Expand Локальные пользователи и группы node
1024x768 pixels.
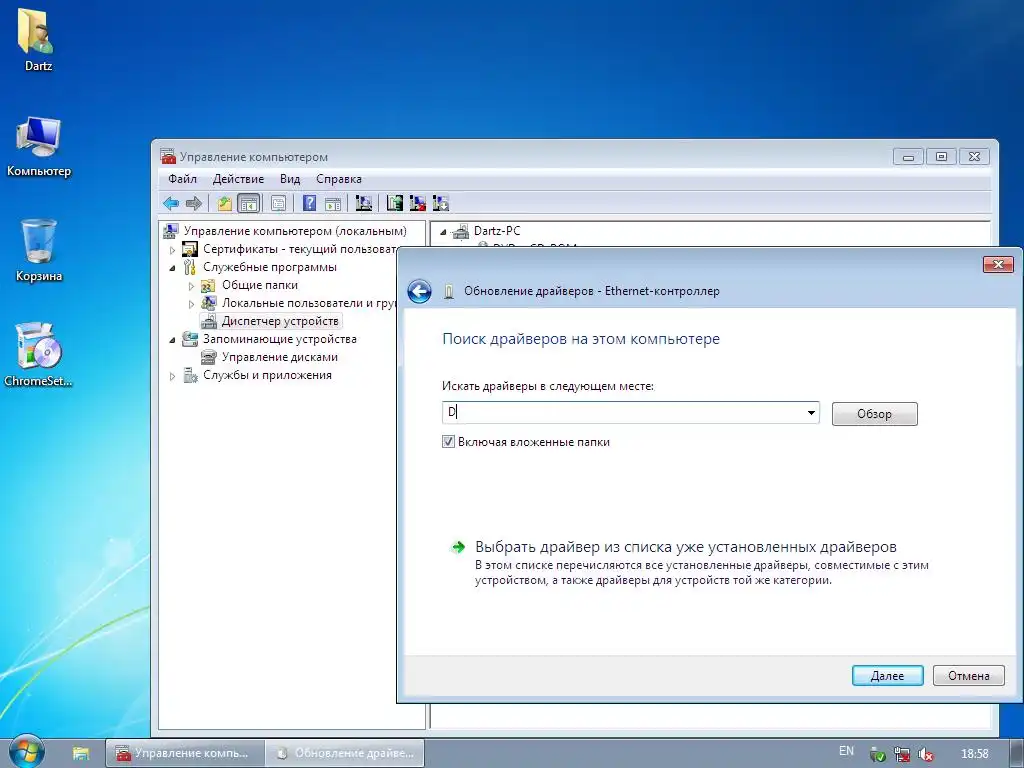tap(191, 304)
